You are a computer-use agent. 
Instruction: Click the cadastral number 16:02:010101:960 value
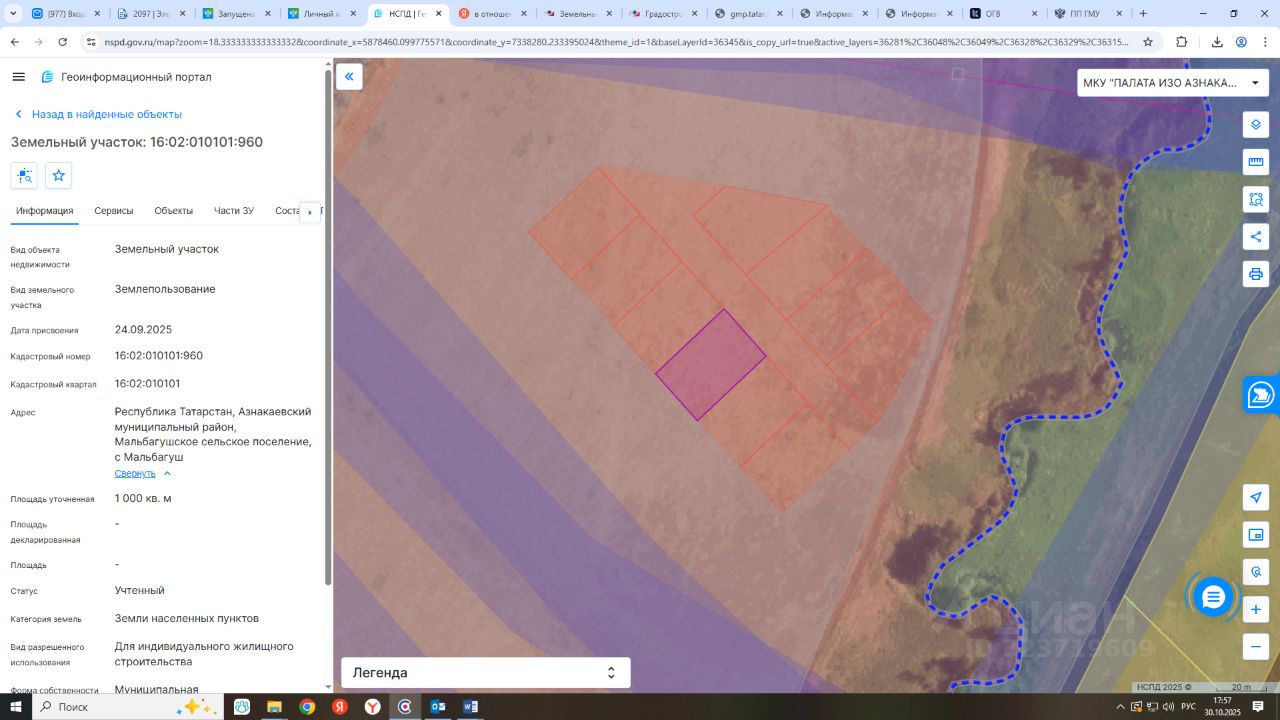[x=159, y=356]
